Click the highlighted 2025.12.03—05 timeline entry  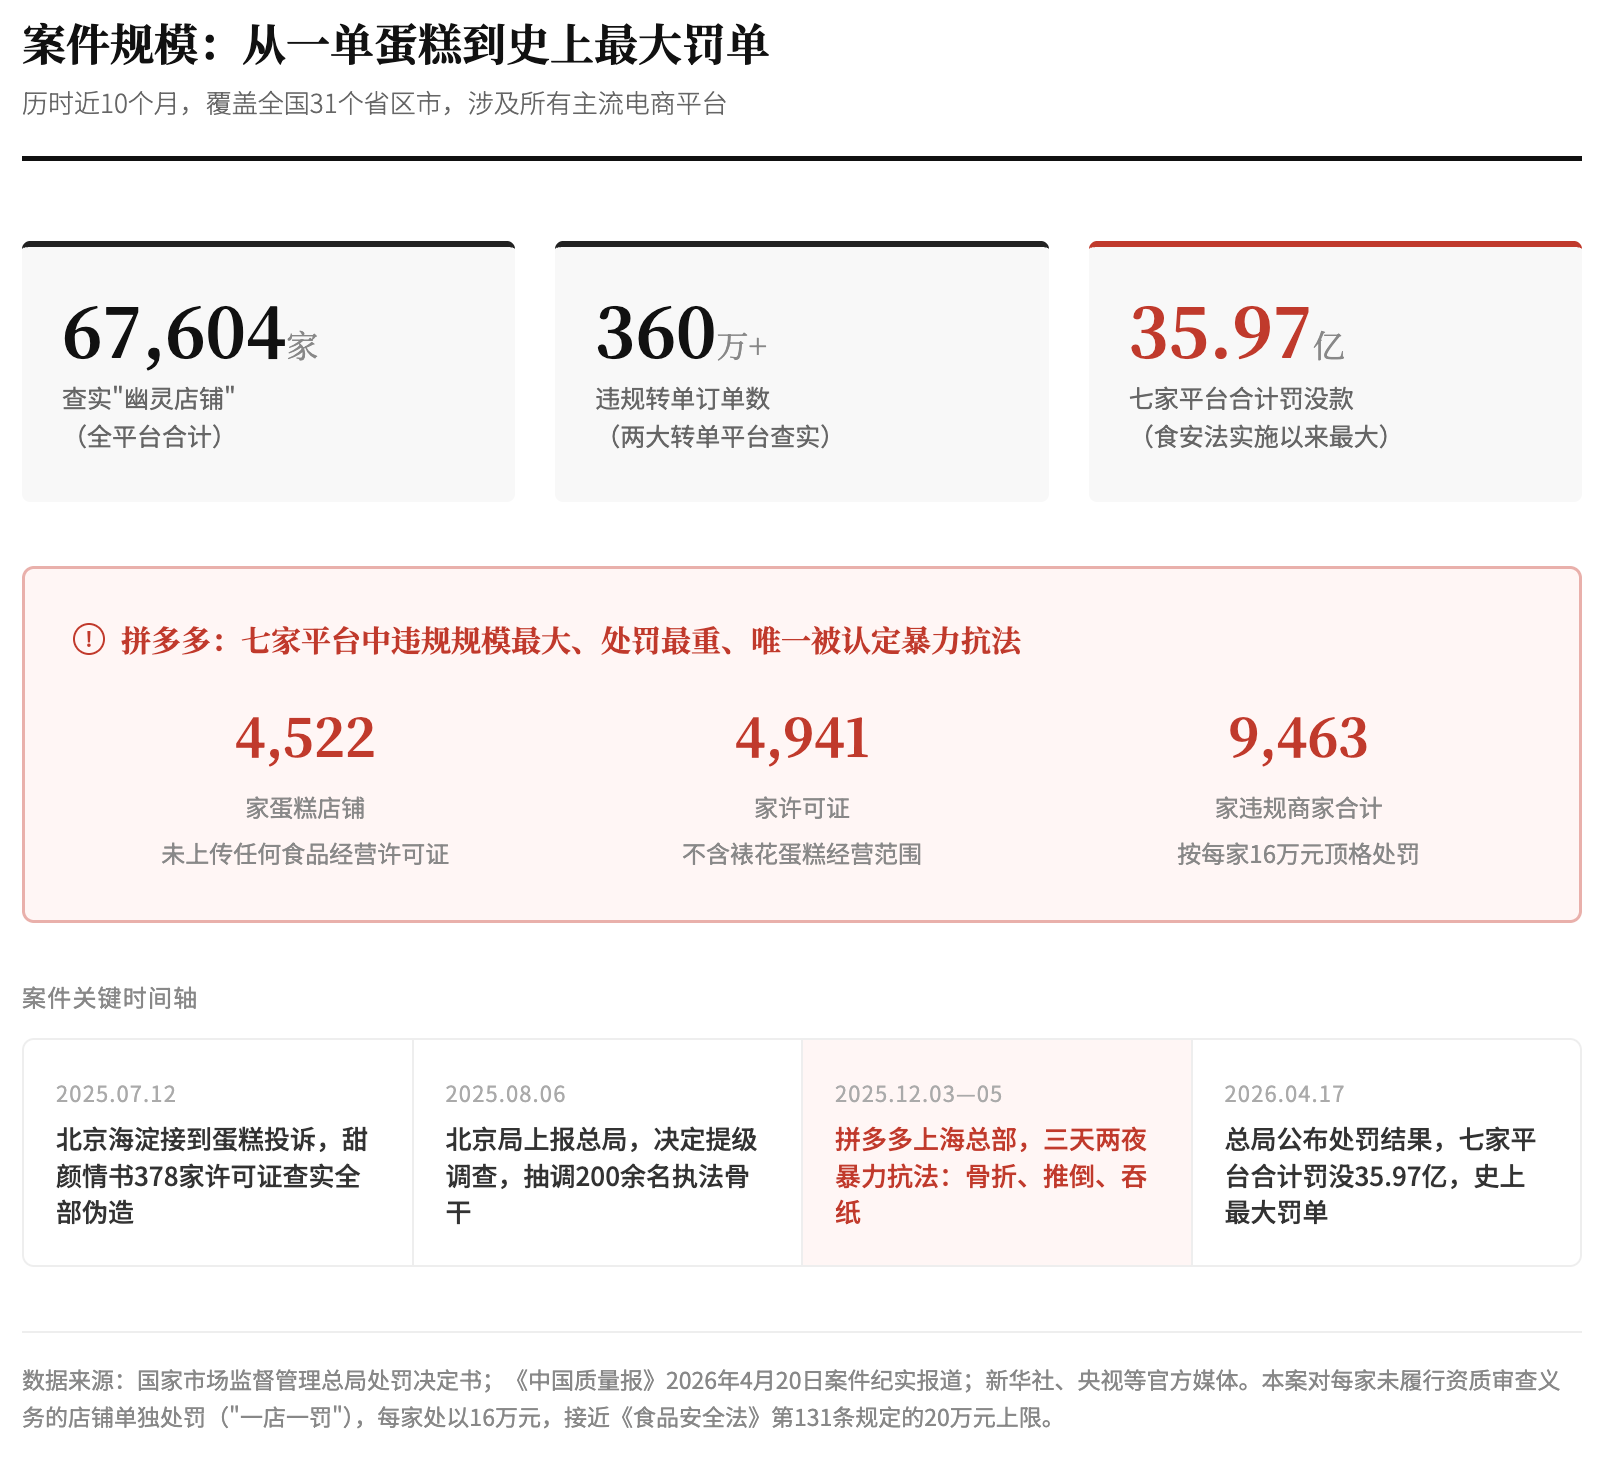[x=996, y=1152]
